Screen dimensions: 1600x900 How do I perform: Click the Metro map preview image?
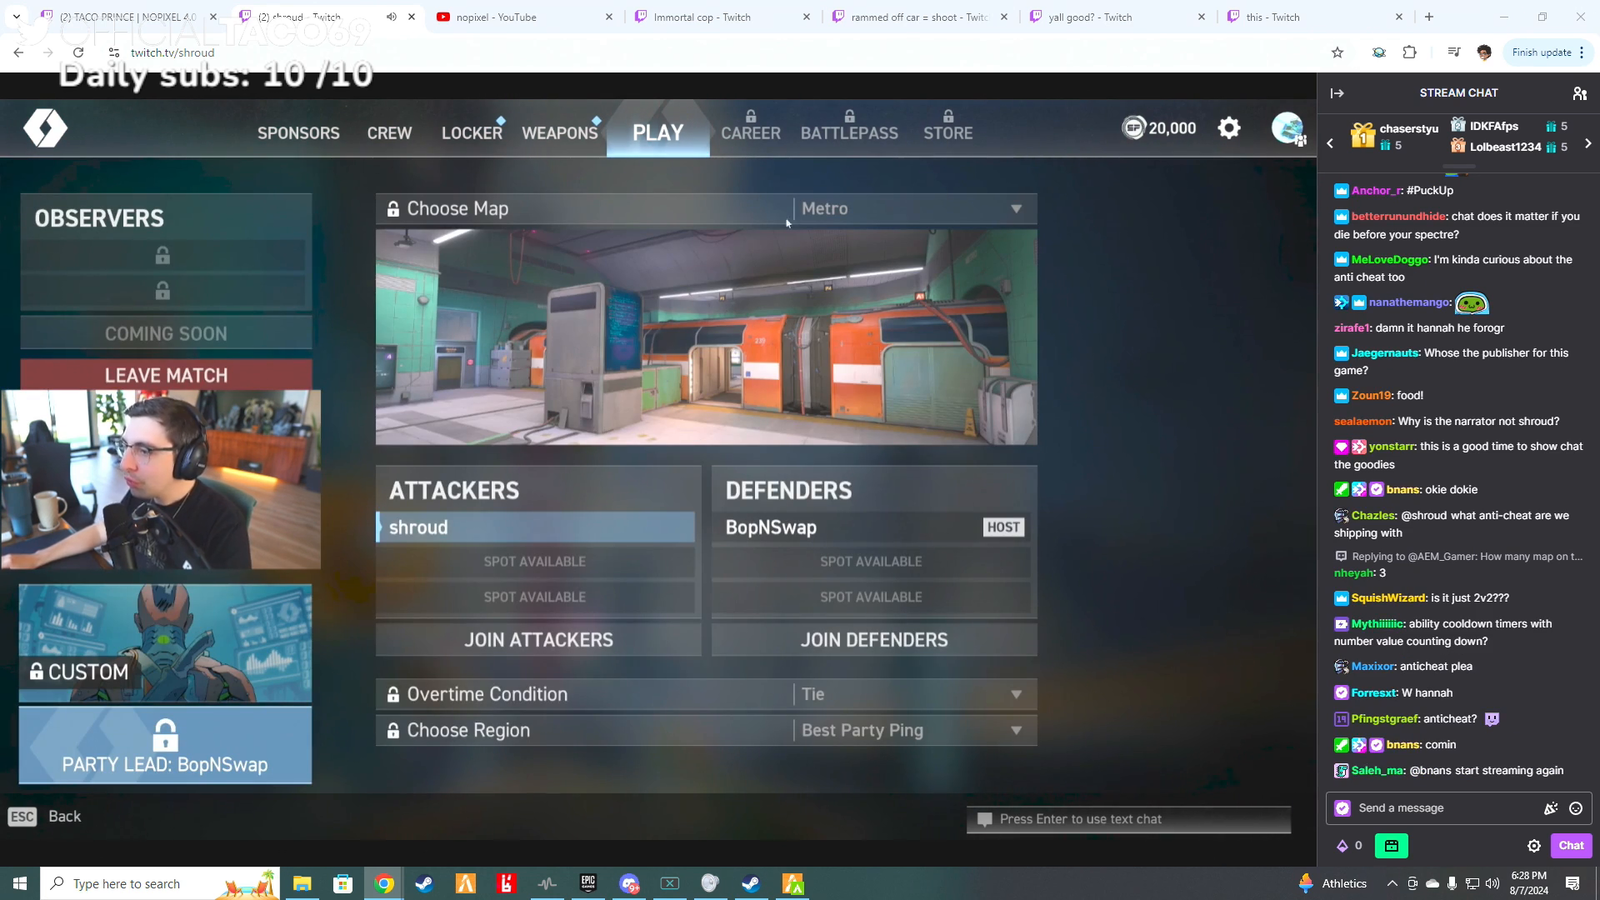[x=706, y=337]
